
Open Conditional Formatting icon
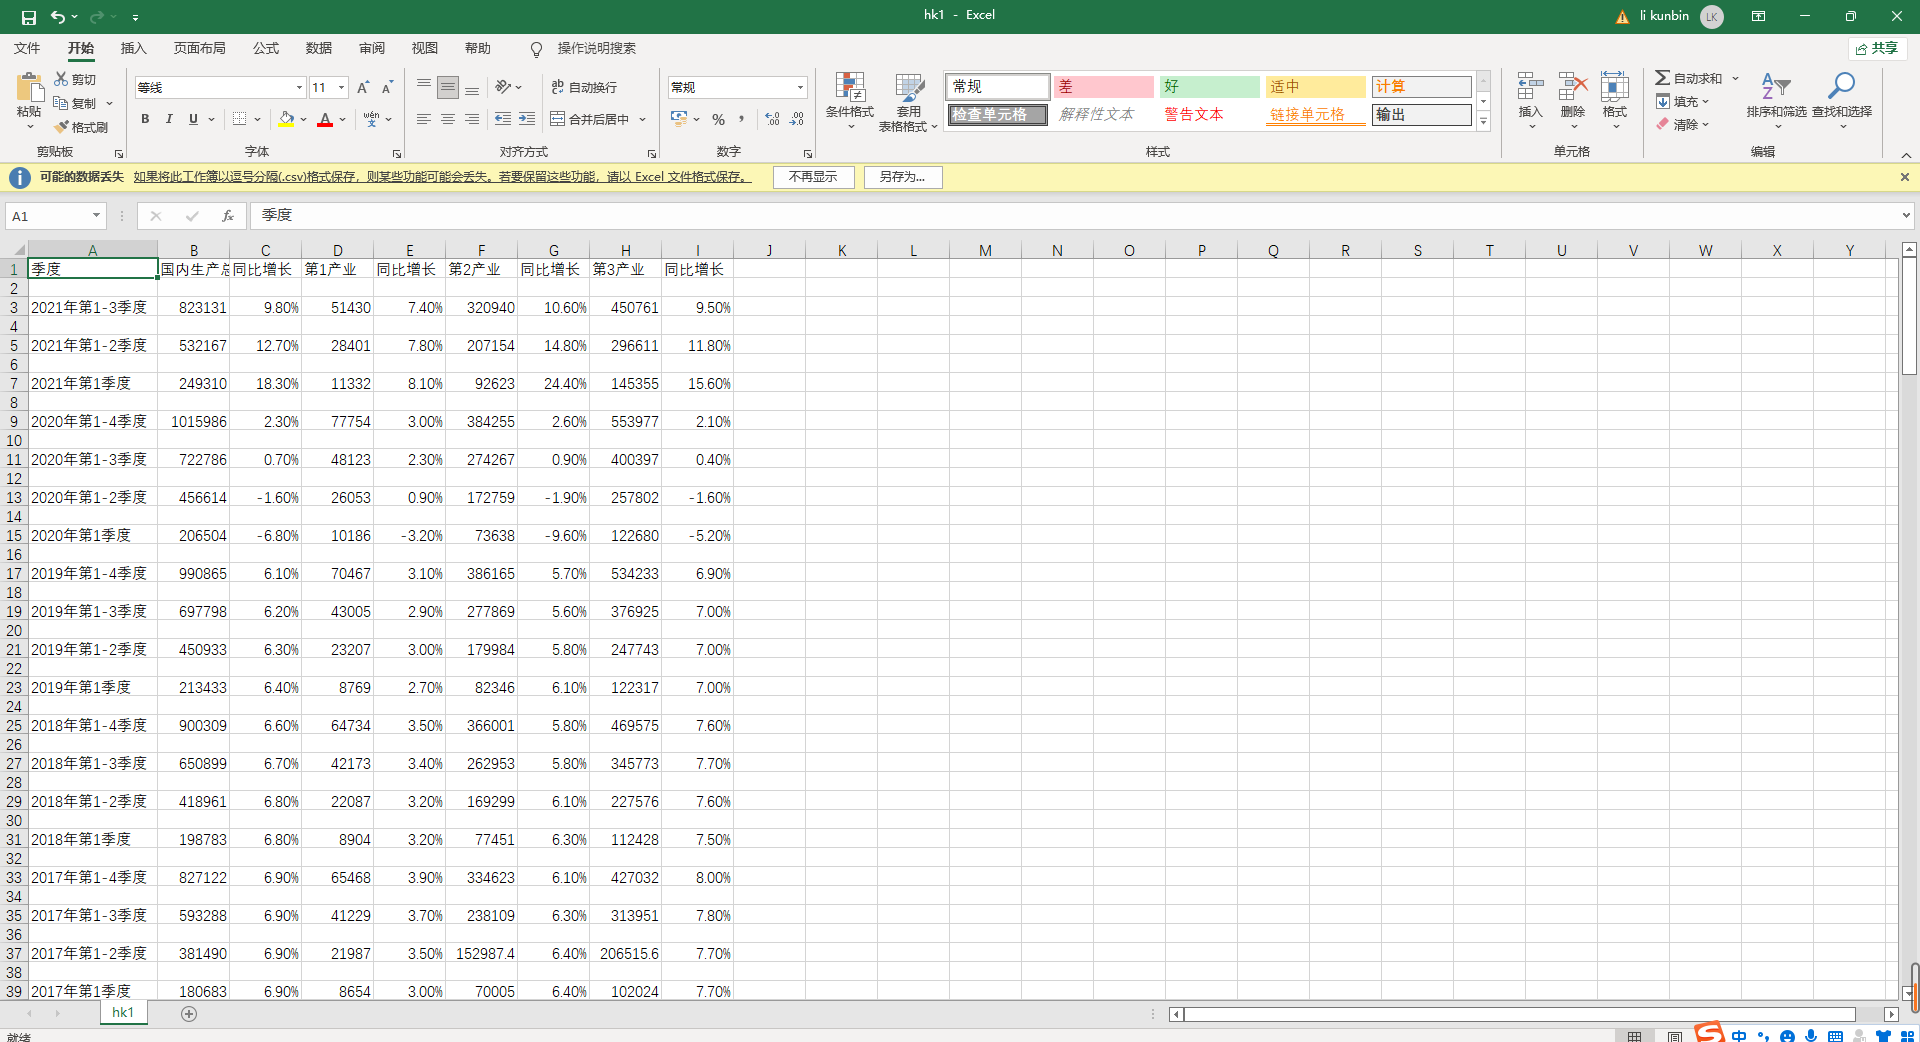click(x=850, y=87)
